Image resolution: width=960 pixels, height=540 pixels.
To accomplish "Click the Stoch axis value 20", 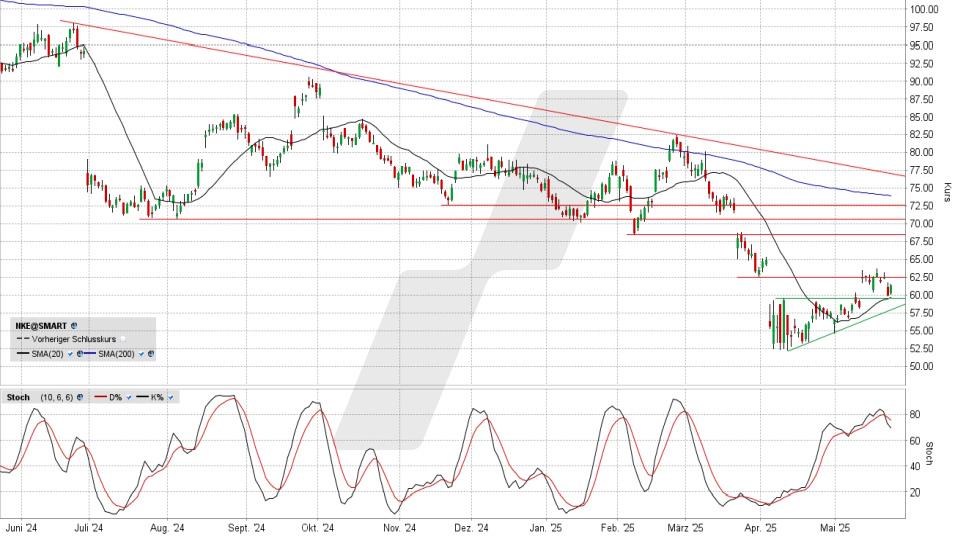I will pyautogui.click(x=915, y=493).
